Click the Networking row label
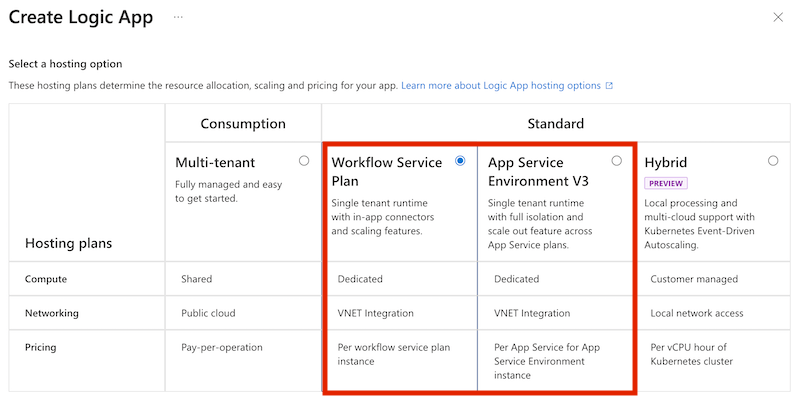The height and width of the screenshot is (412, 800). click(51, 313)
